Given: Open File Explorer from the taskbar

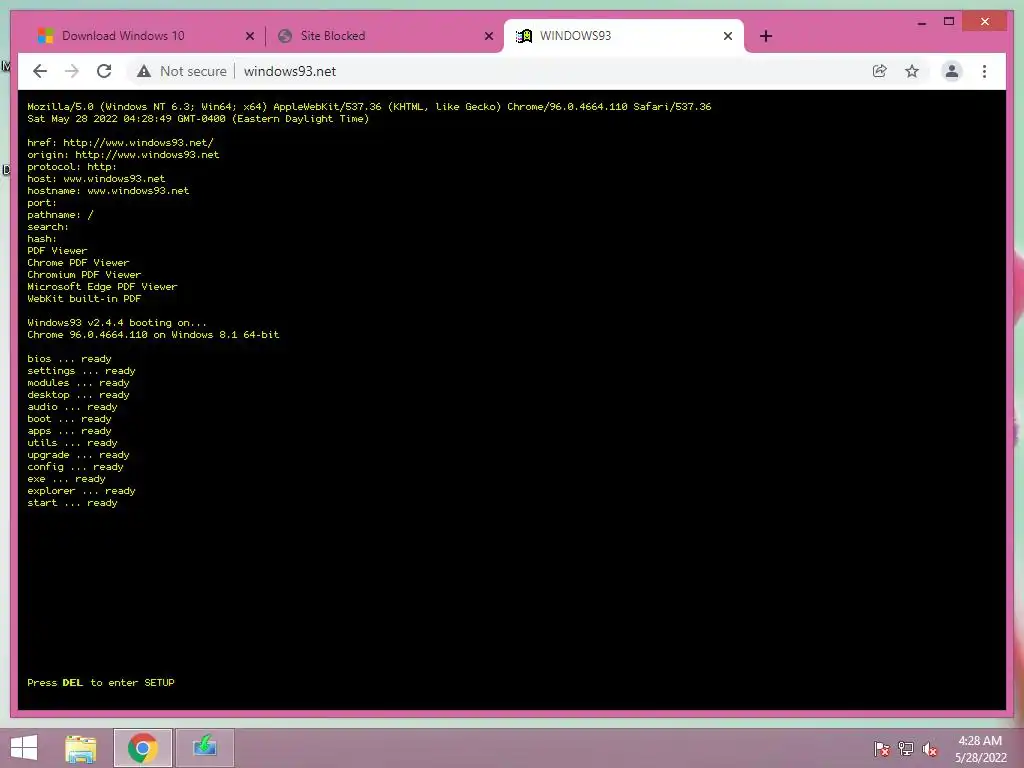Looking at the screenshot, I should coord(81,748).
